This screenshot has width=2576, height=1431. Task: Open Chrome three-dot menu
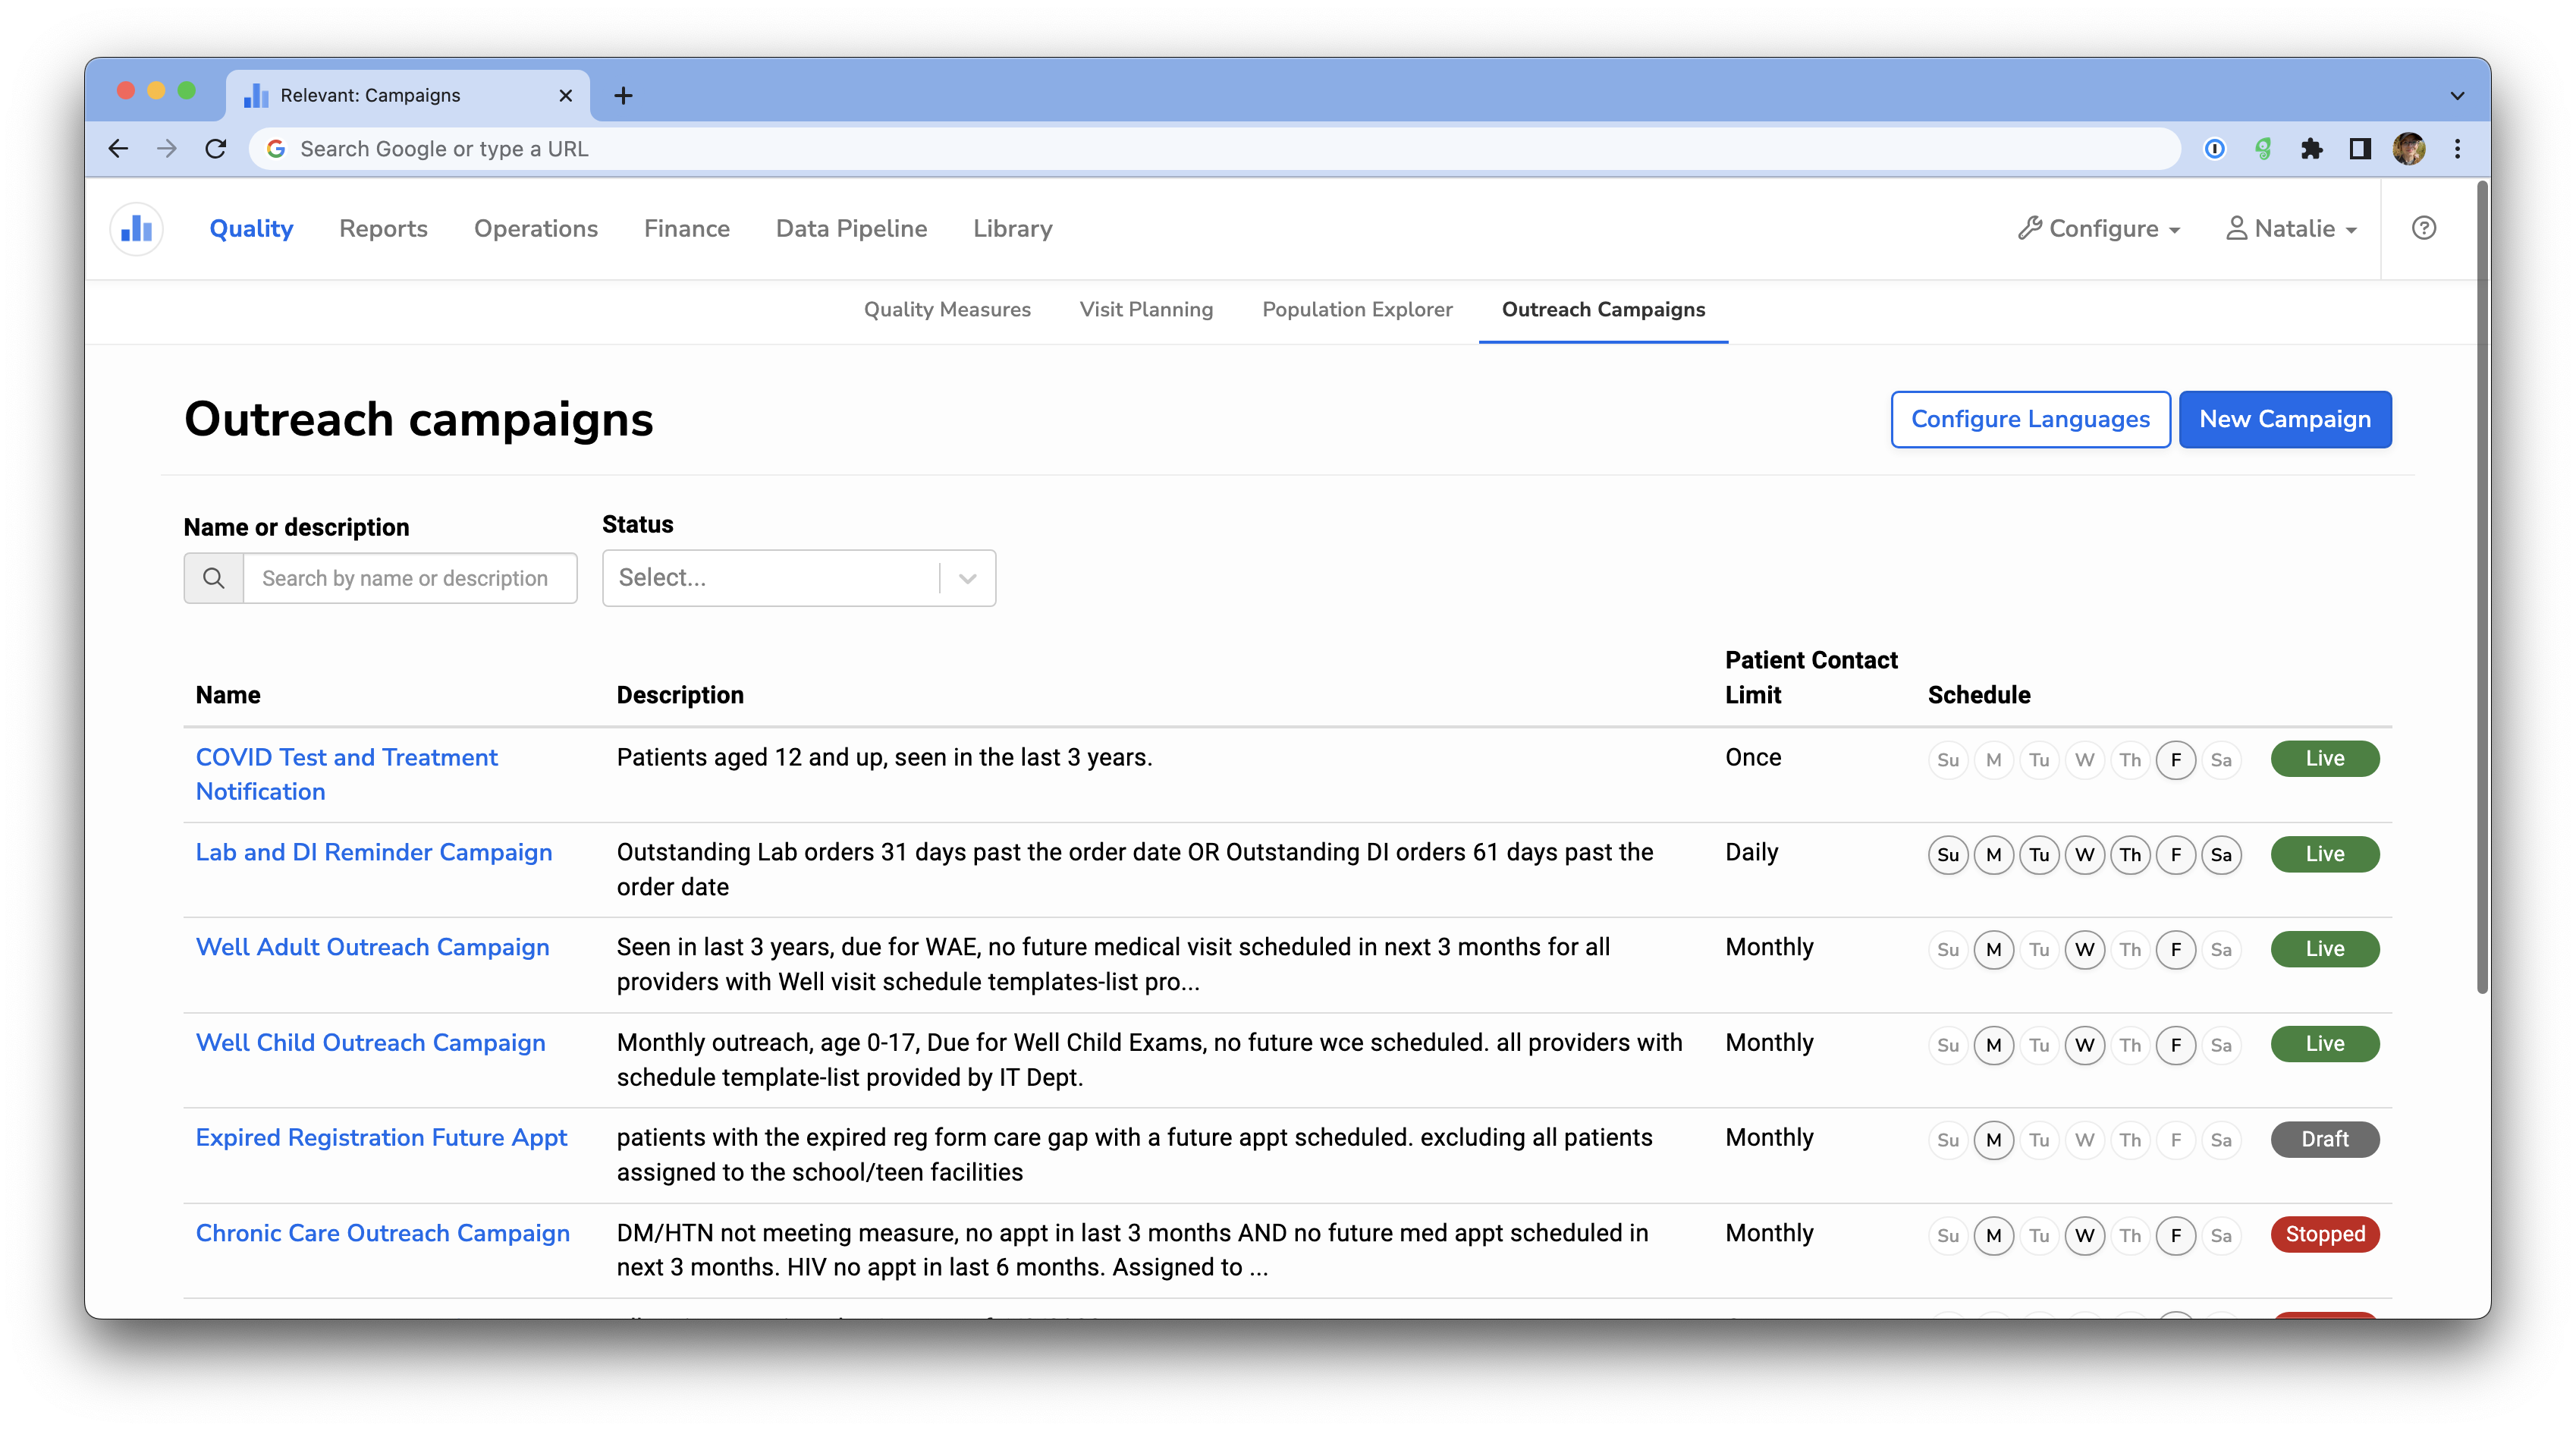(x=2457, y=149)
